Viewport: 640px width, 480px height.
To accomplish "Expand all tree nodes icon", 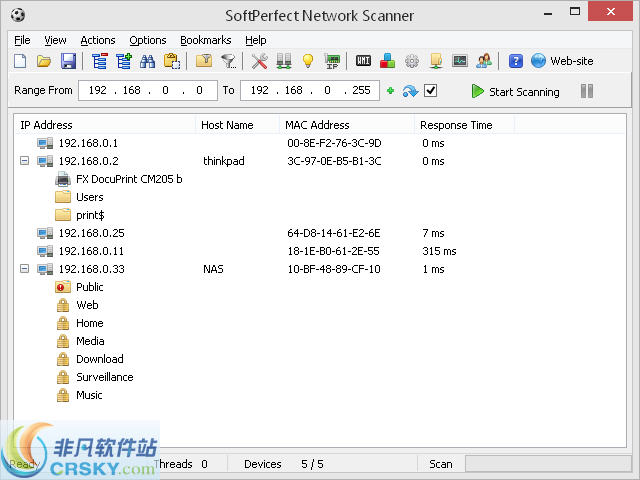I will coord(124,61).
